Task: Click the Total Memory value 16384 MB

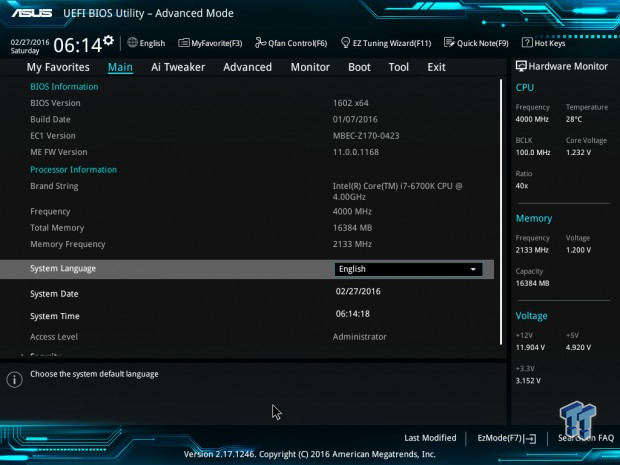Action: [x=352, y=228]
